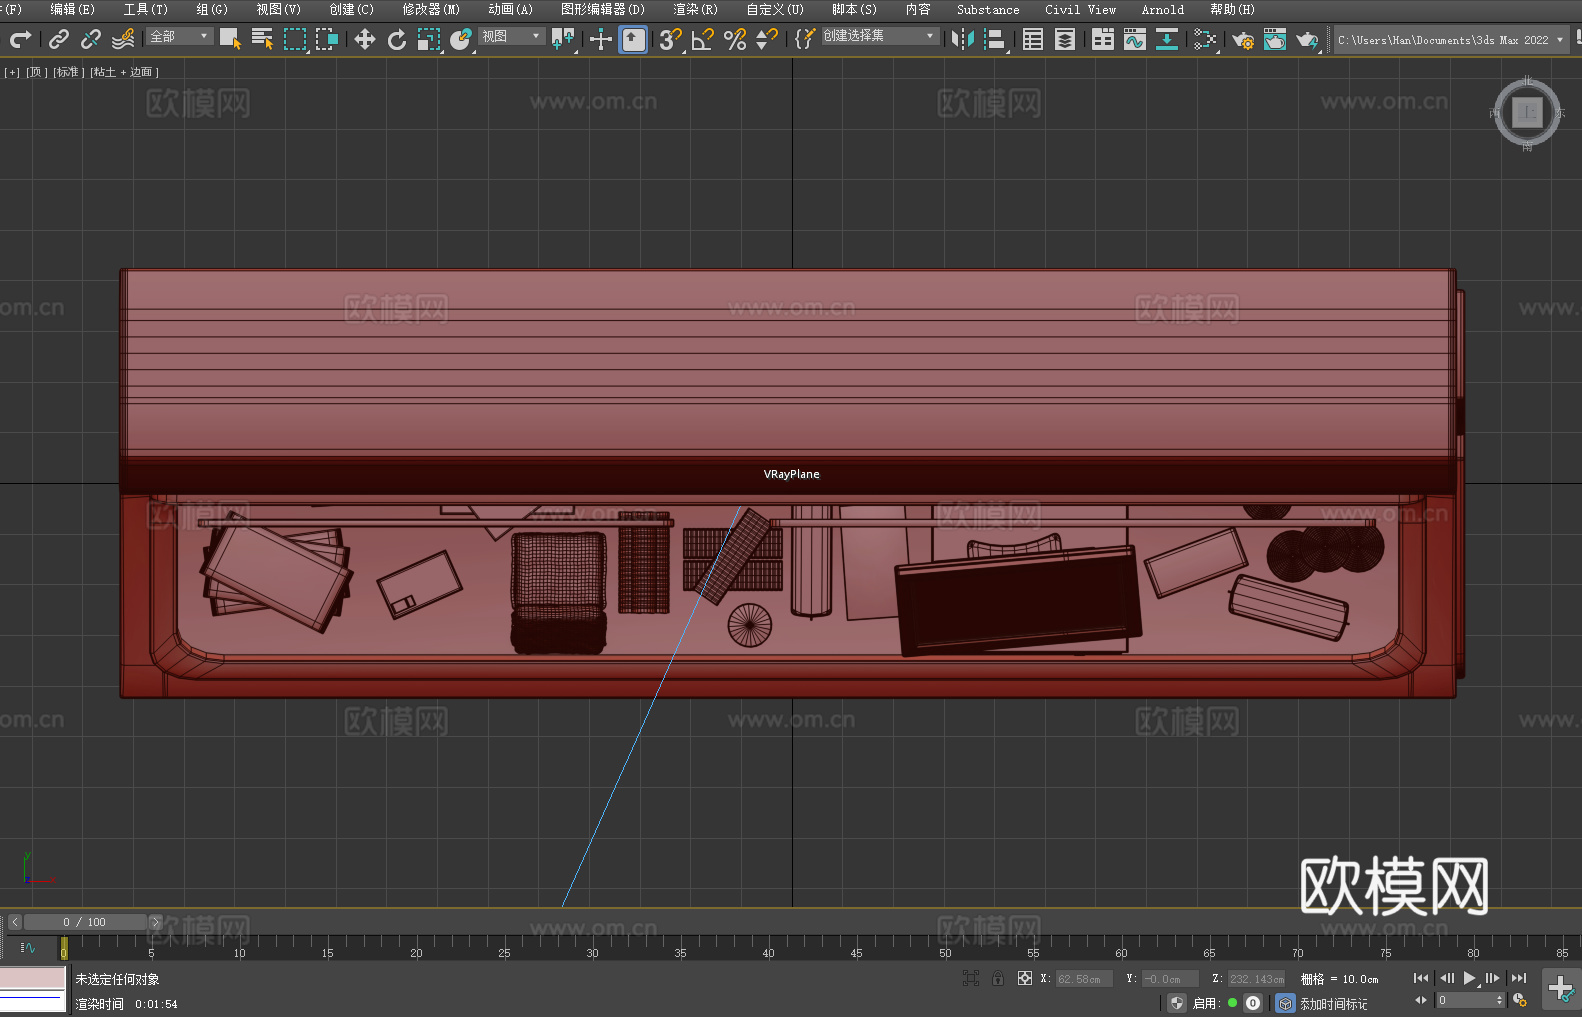
Task: Open the 组(G) menu
Action: tap(212, 9)
